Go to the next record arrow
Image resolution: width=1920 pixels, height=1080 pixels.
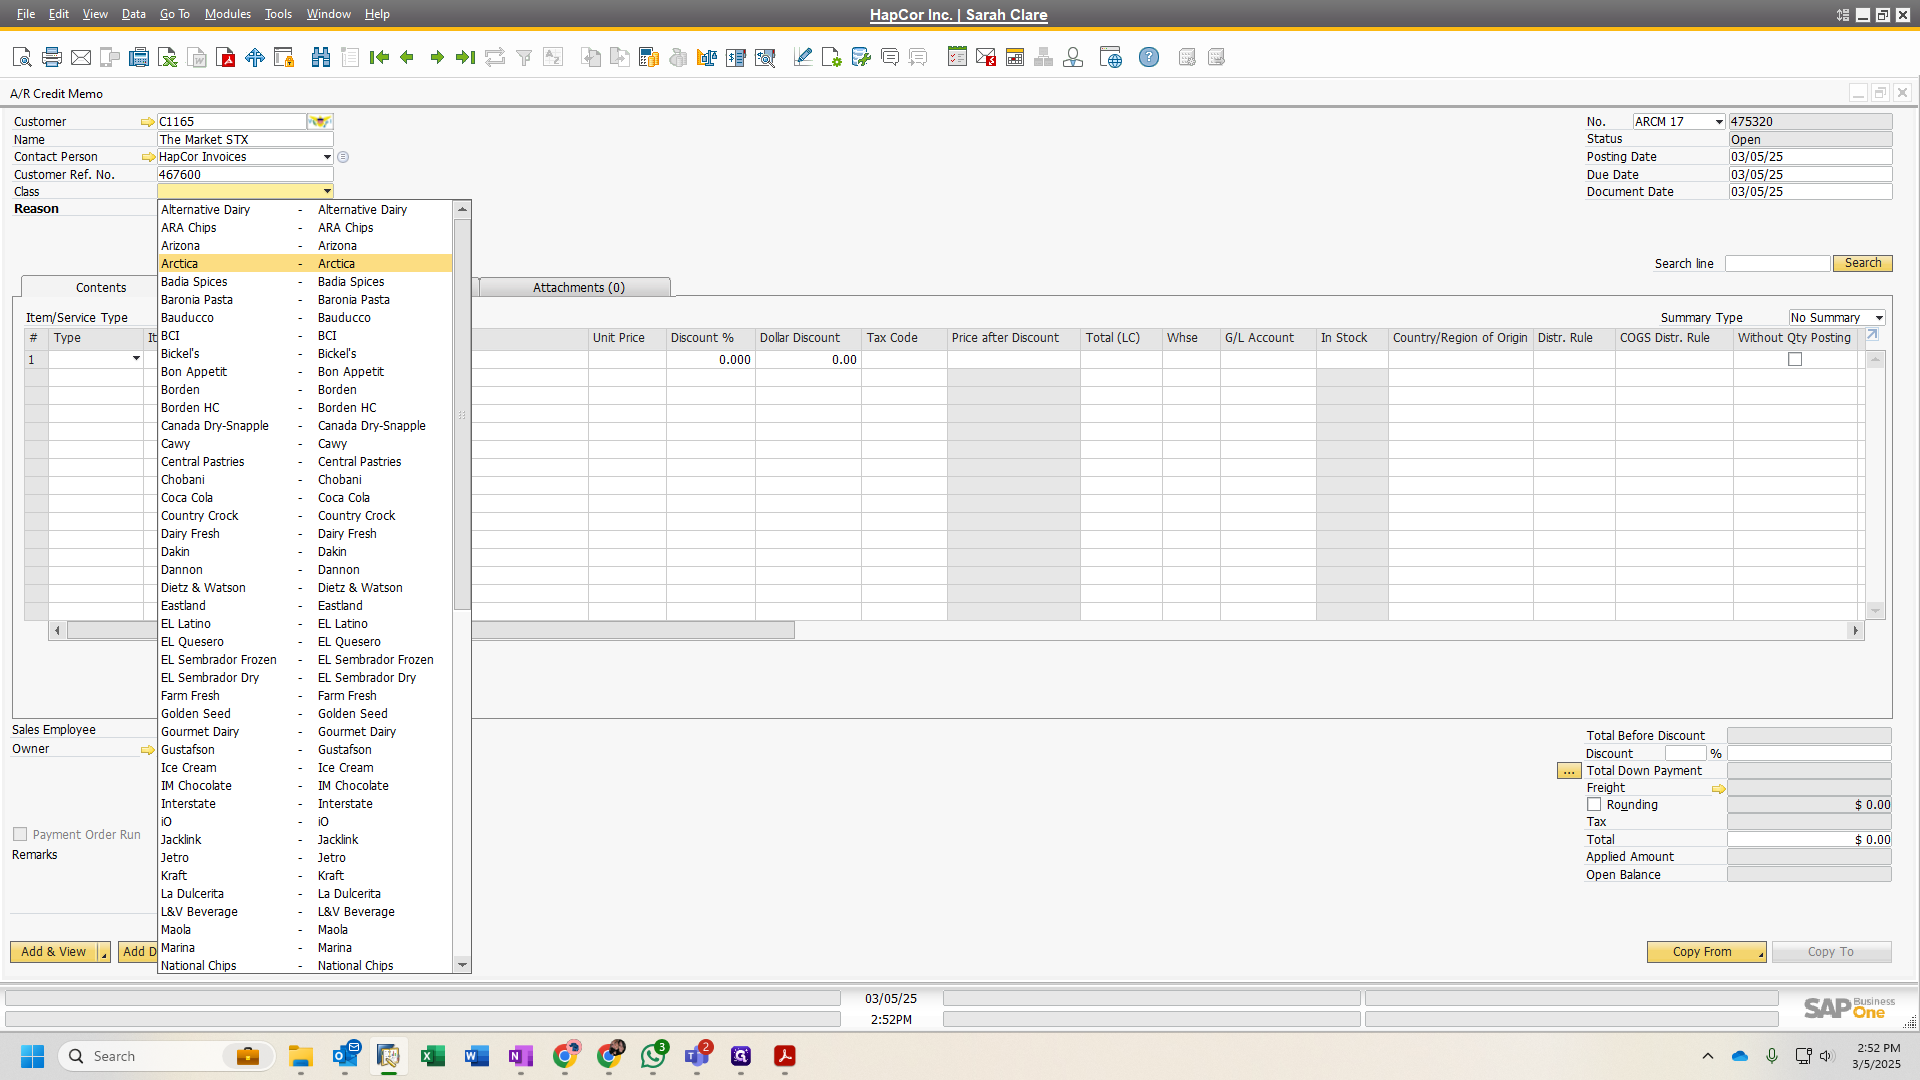pos(437,58)
